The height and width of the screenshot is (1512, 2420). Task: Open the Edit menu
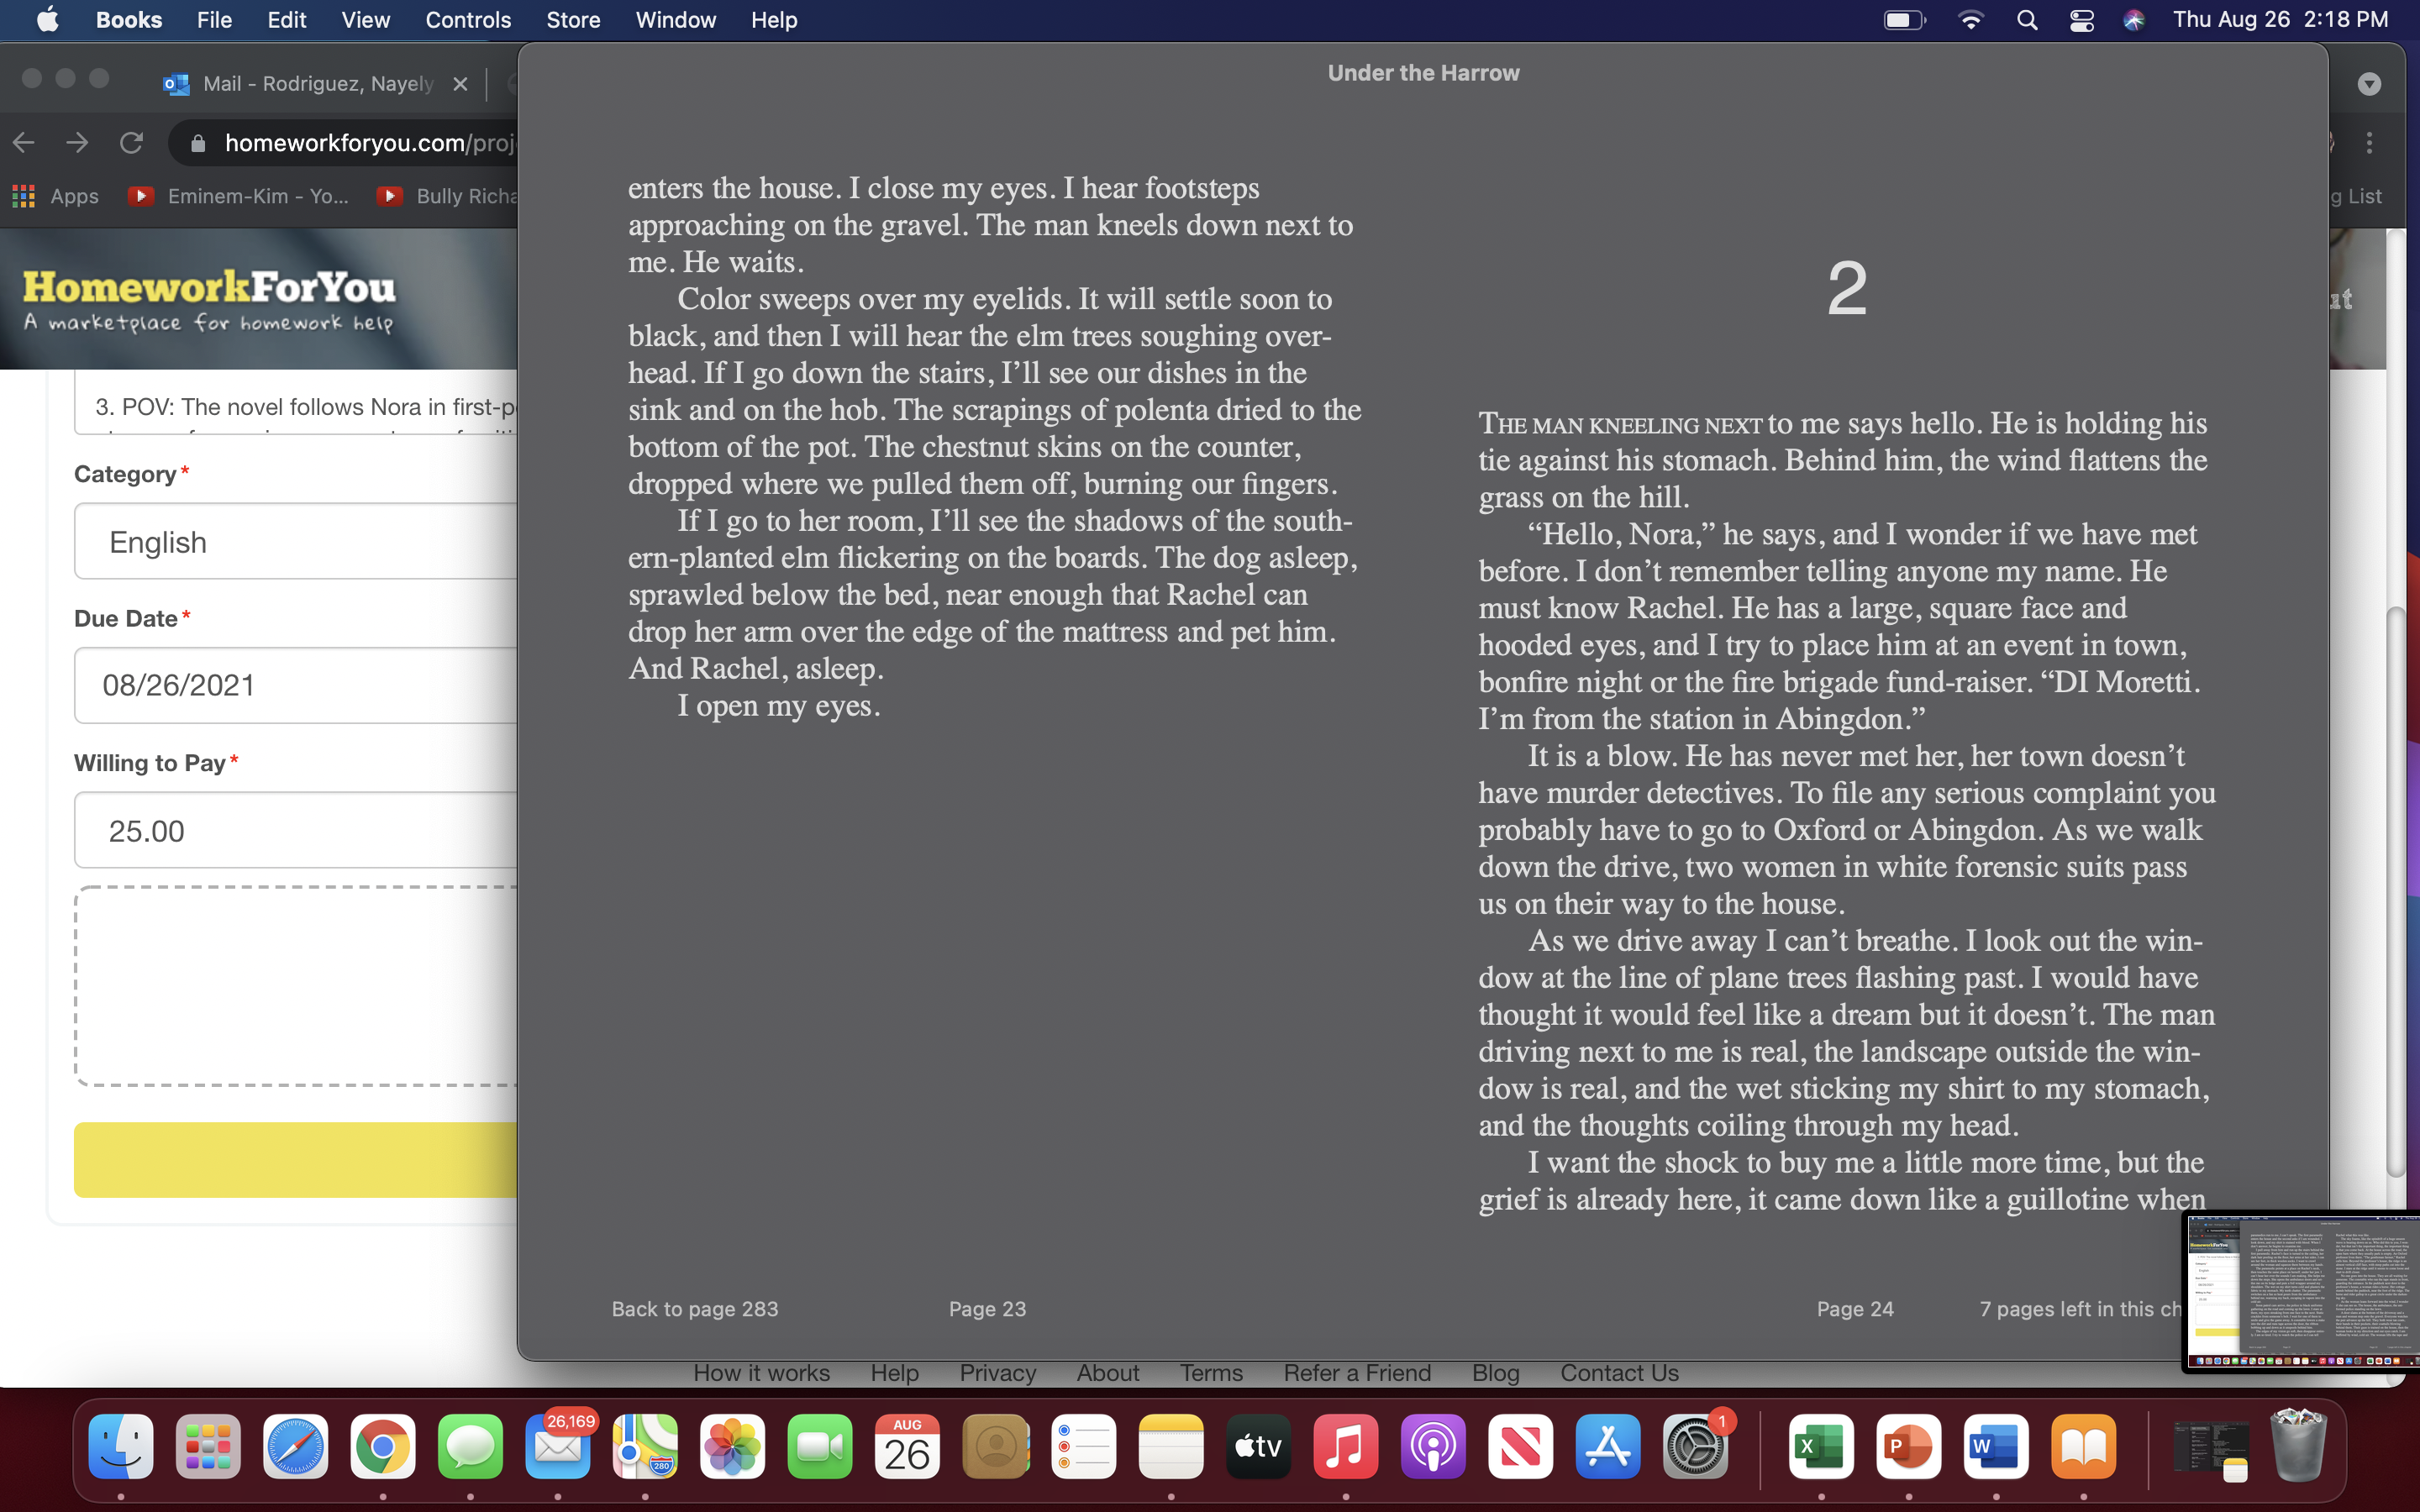pyautogui.click(x=286, y=20)
